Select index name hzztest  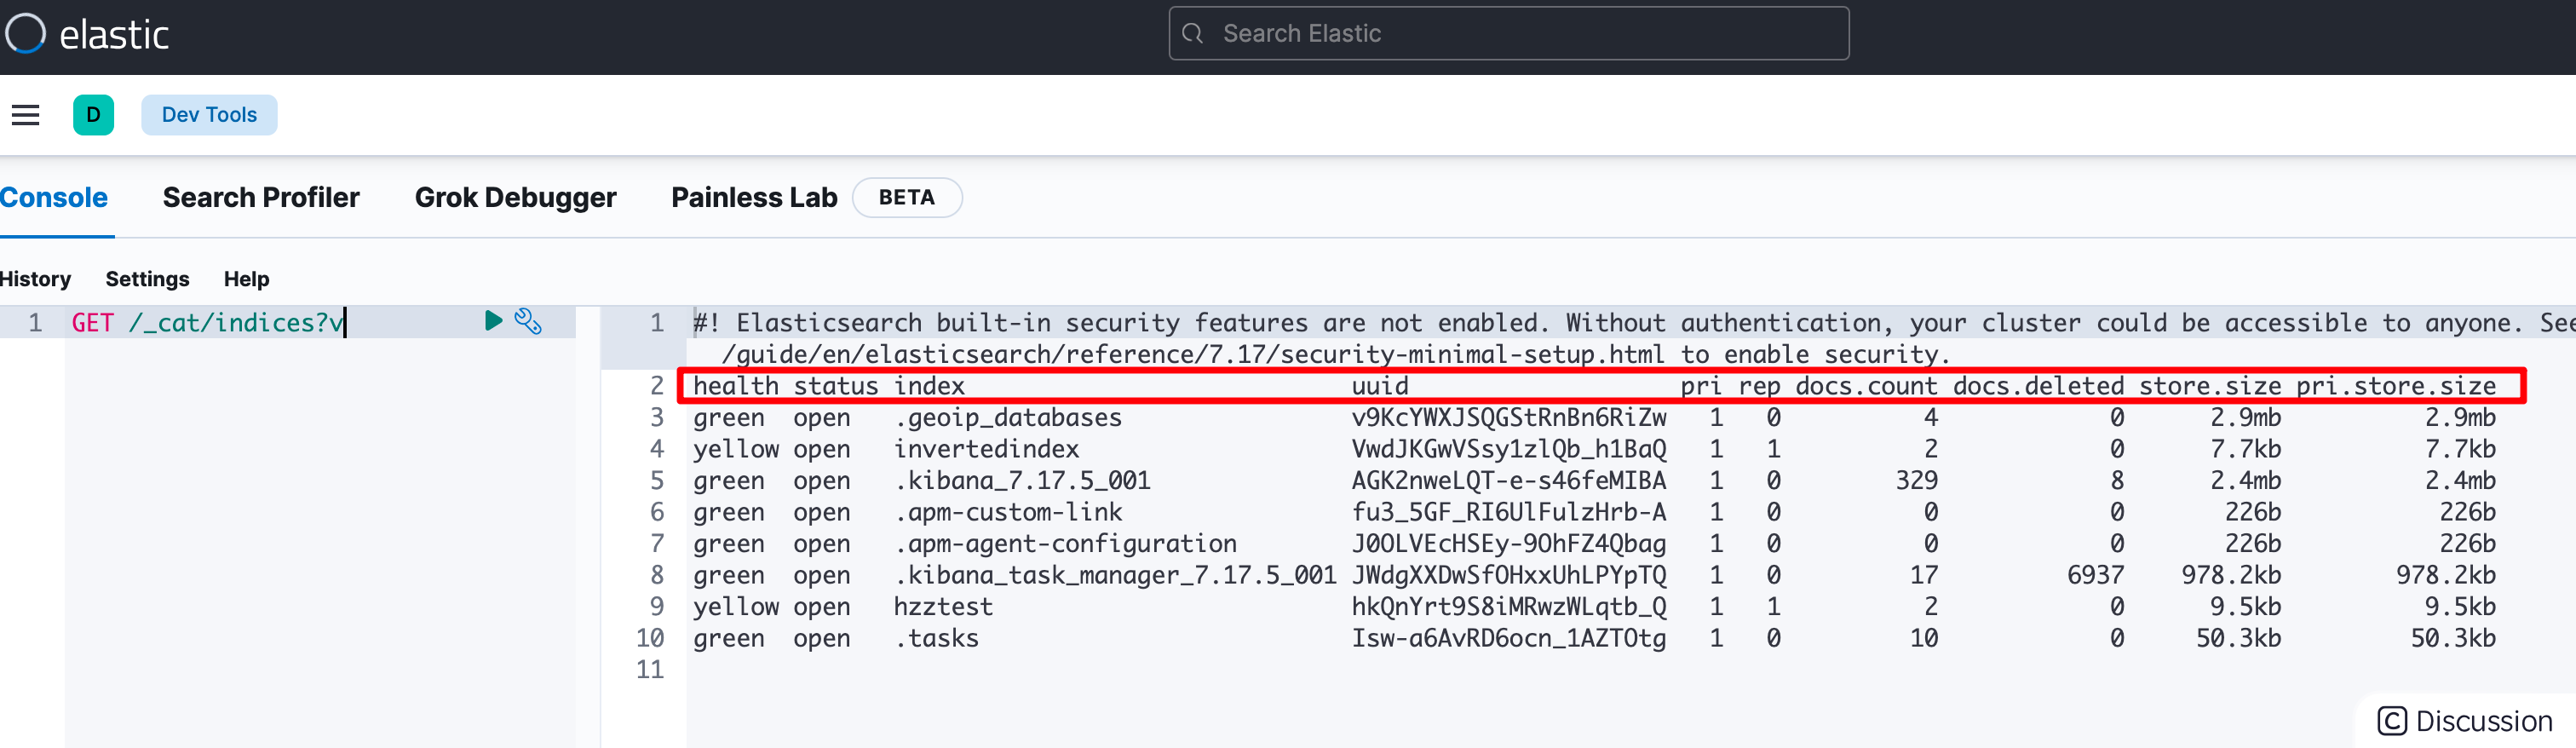click(x=943, y=607)
